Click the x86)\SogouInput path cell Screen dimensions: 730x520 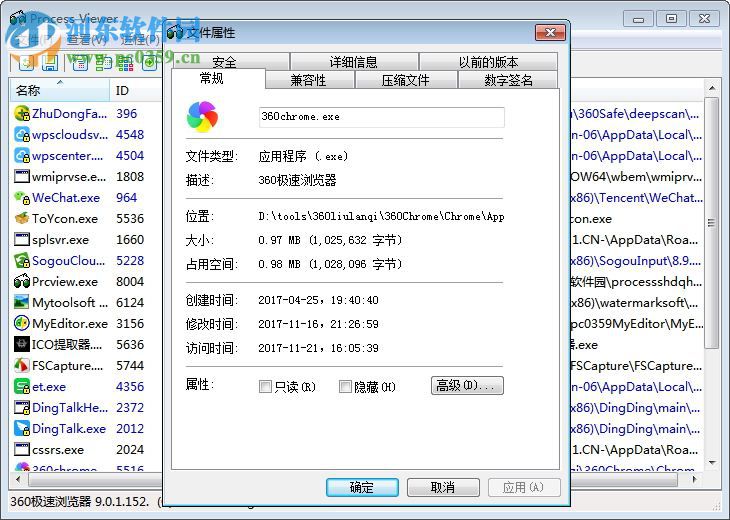click(x=636, y=260)
